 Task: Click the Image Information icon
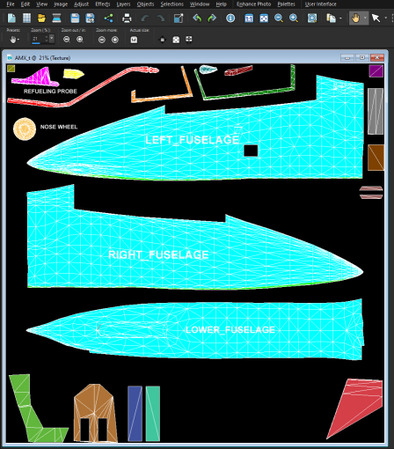[230, 18]
